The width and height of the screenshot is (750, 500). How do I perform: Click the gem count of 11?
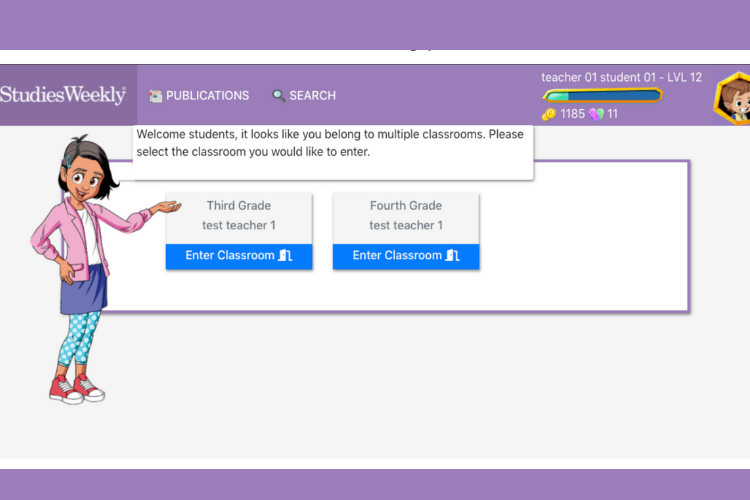point(612,114)
